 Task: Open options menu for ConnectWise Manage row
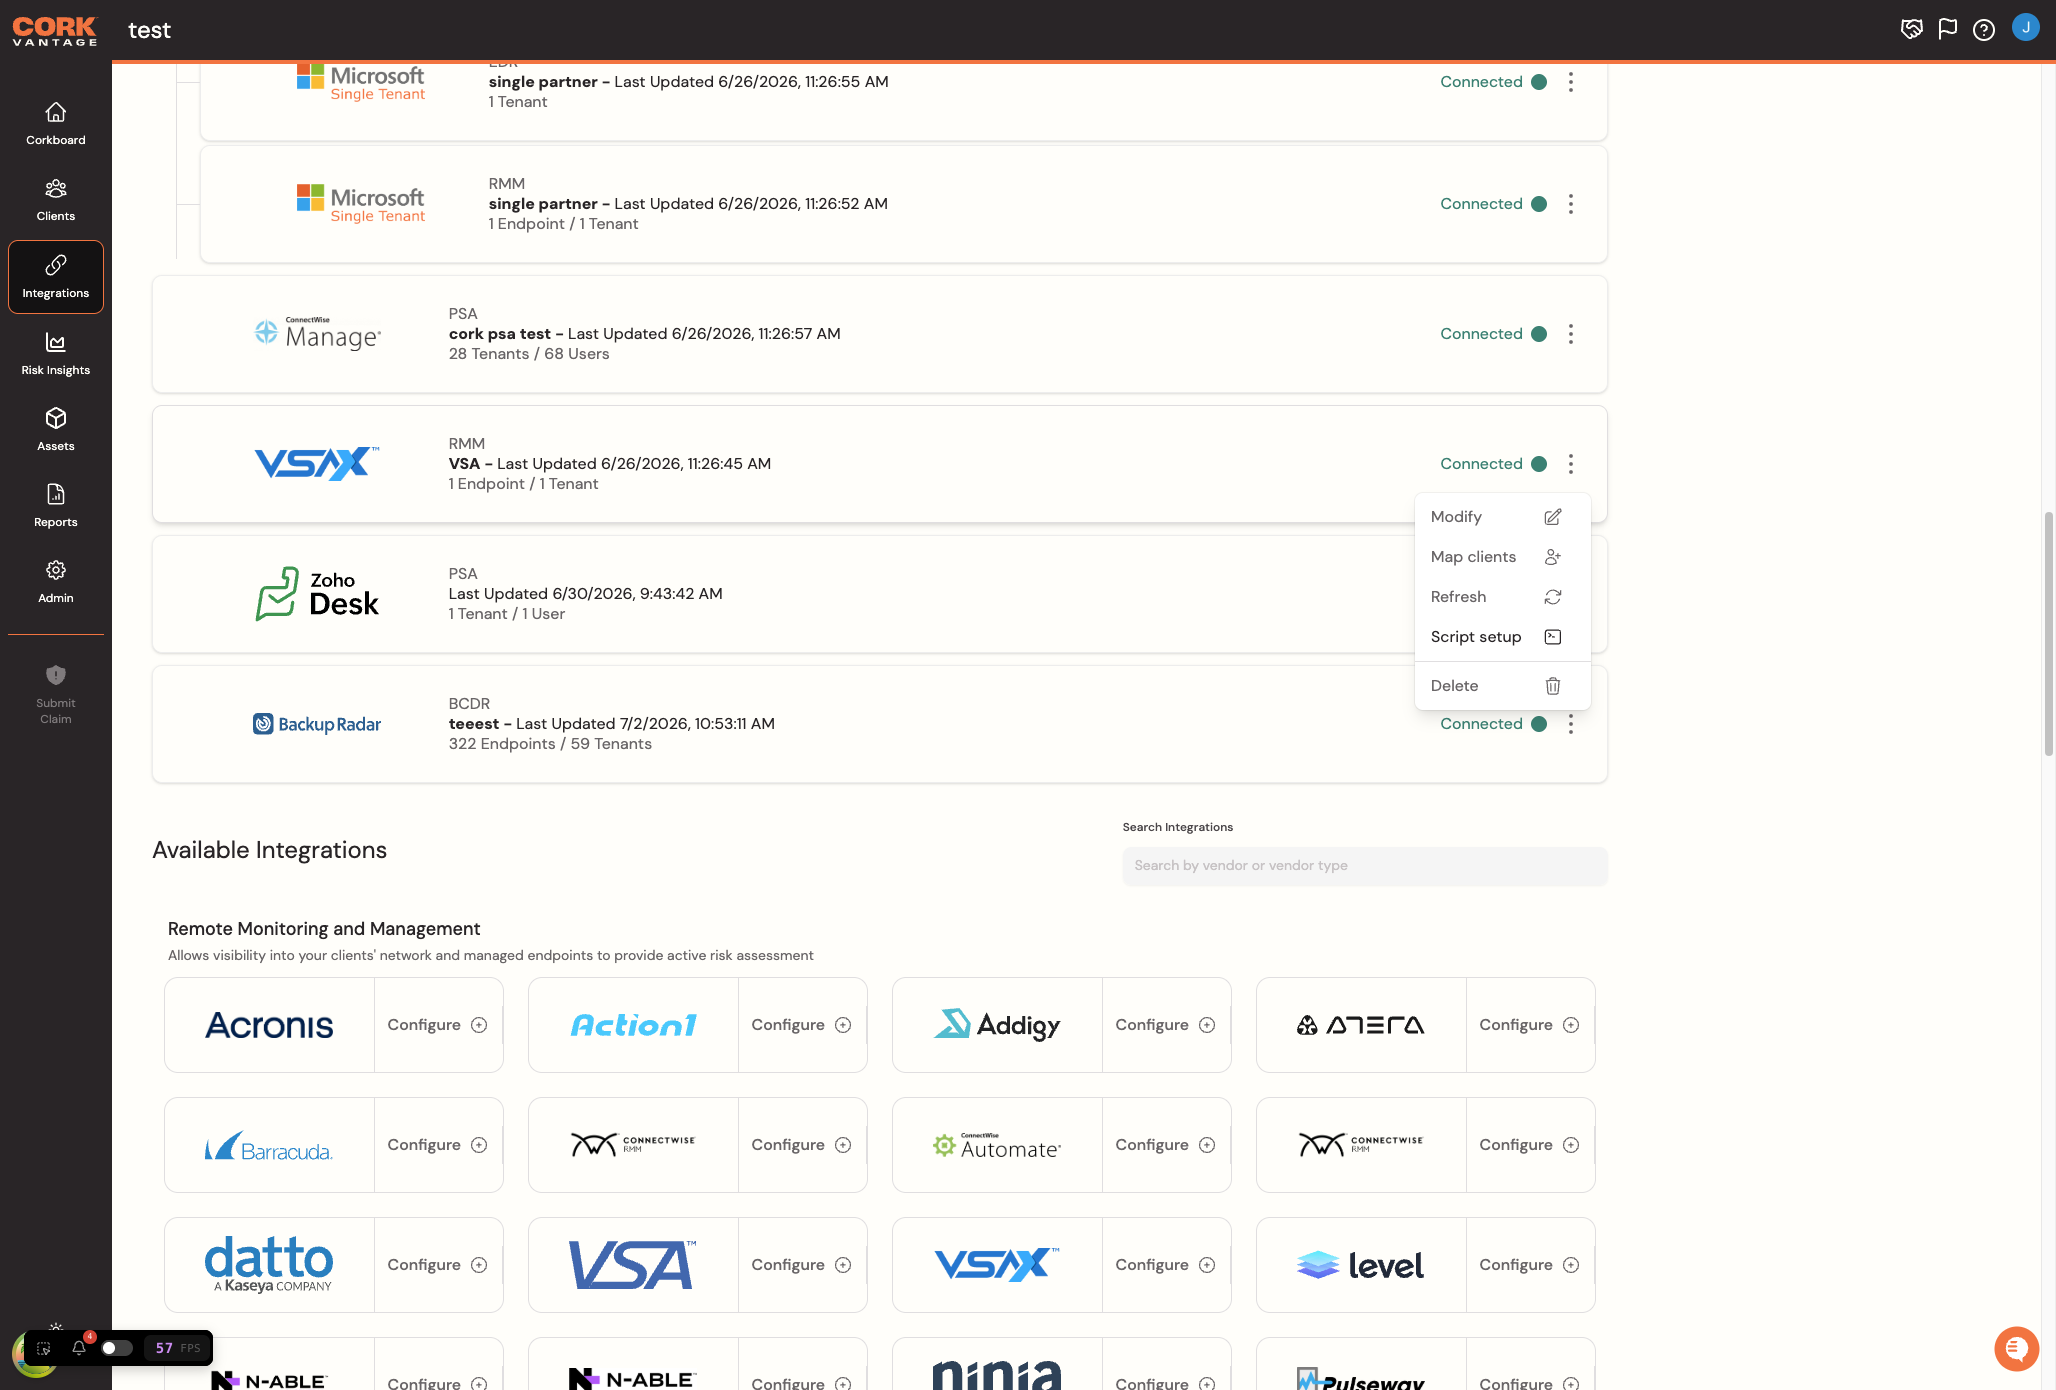pos(1571,334)
